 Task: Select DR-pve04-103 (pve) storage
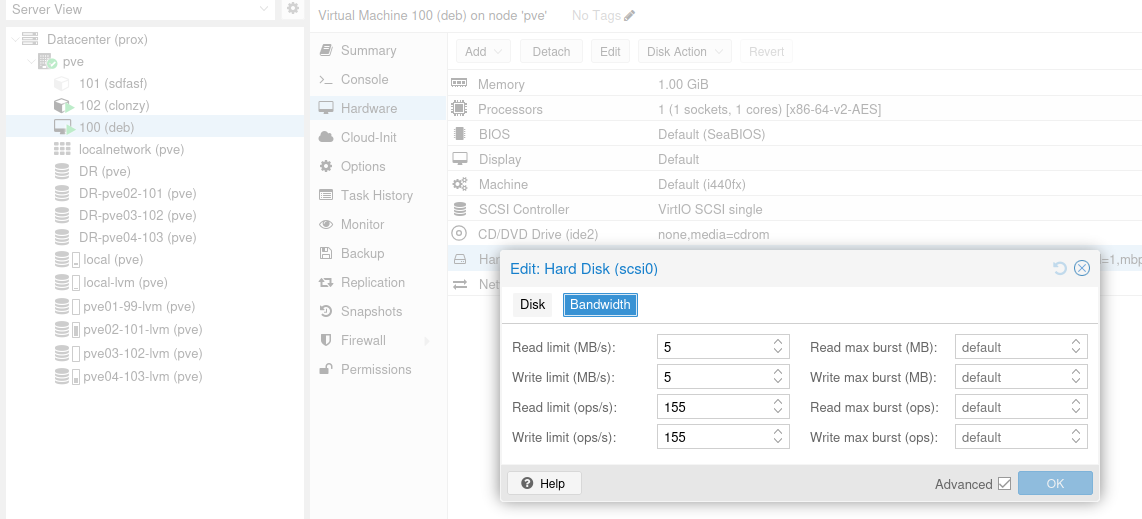[138, 237]
